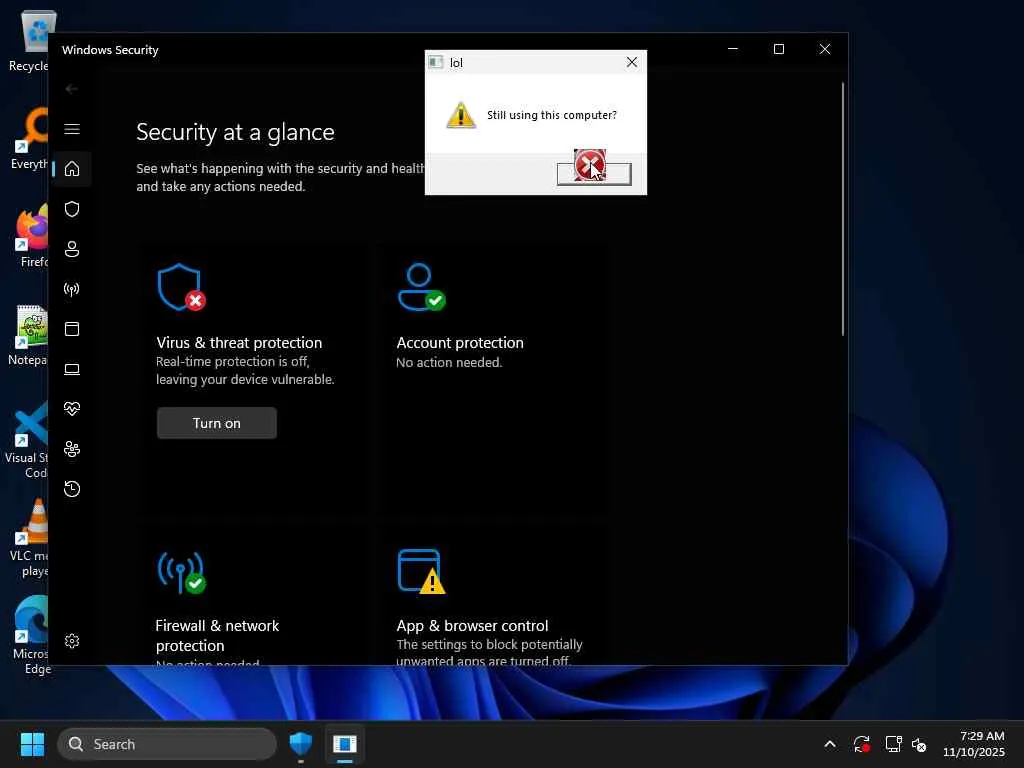The image size is (1024, 768).
Task: Click 'Still using this computer?' message text
Action: pyautogui.click(x=552, y=115)
